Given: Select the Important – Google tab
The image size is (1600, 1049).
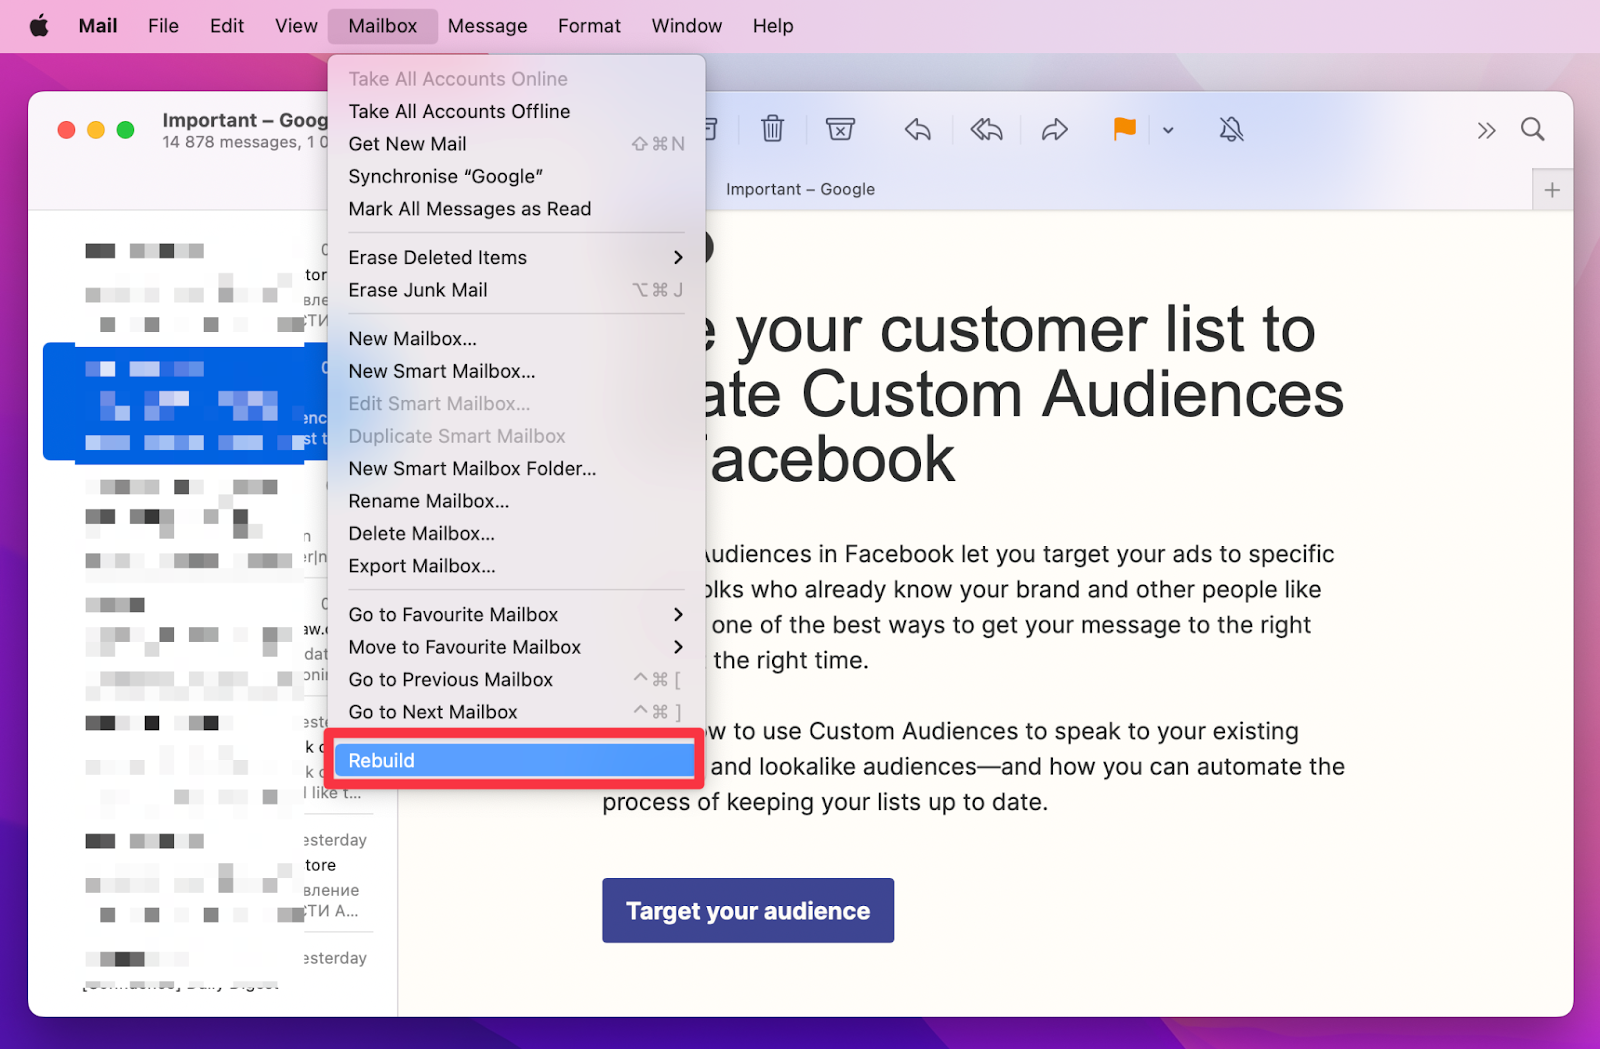Looking at the screenshot, I should click(800, 189).
